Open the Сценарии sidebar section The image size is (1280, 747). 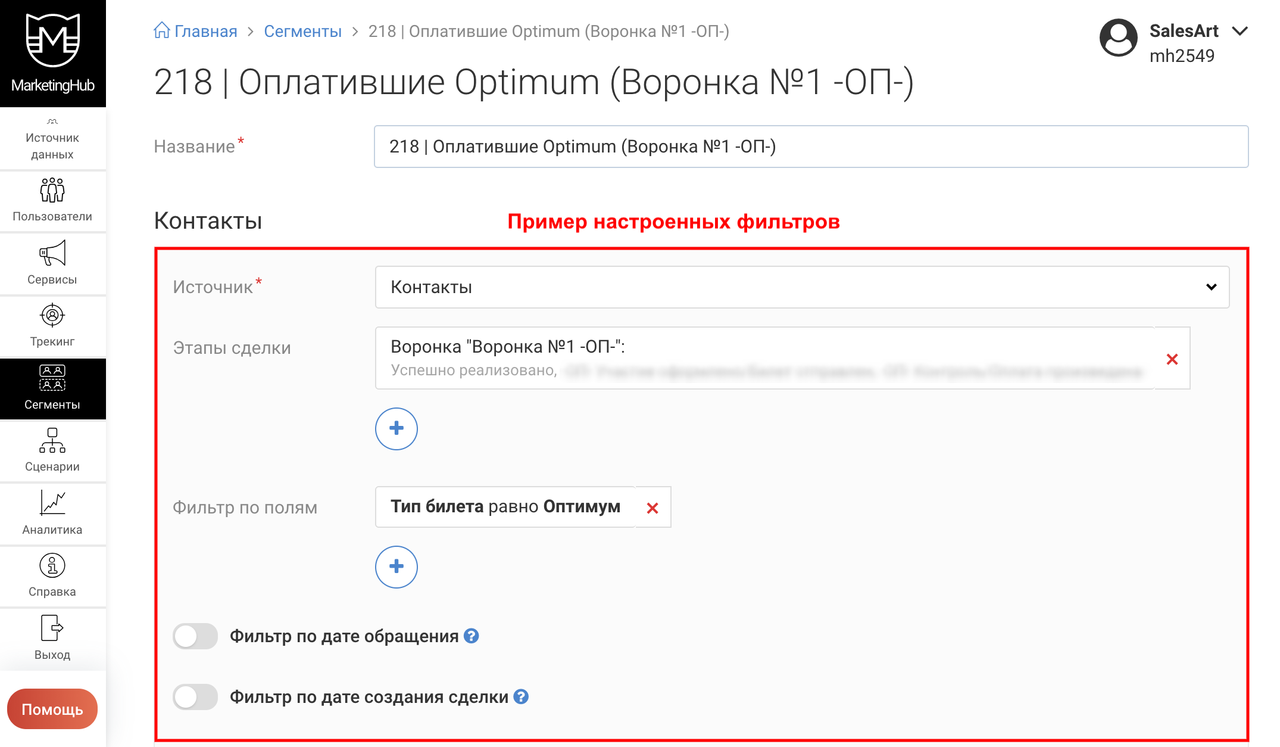pos(52,451)
